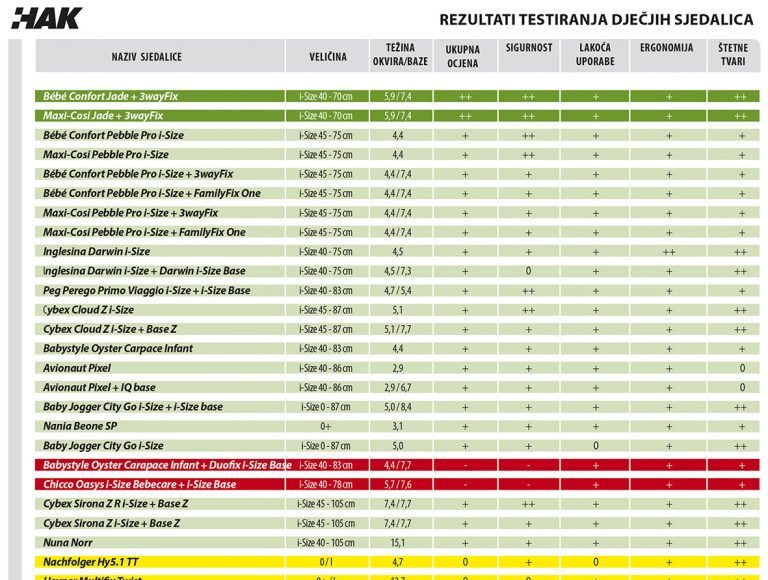Viewport: 768px width, 580px height.
Task: Select row 'Nania Beone SP'
Action: (397, 426)
